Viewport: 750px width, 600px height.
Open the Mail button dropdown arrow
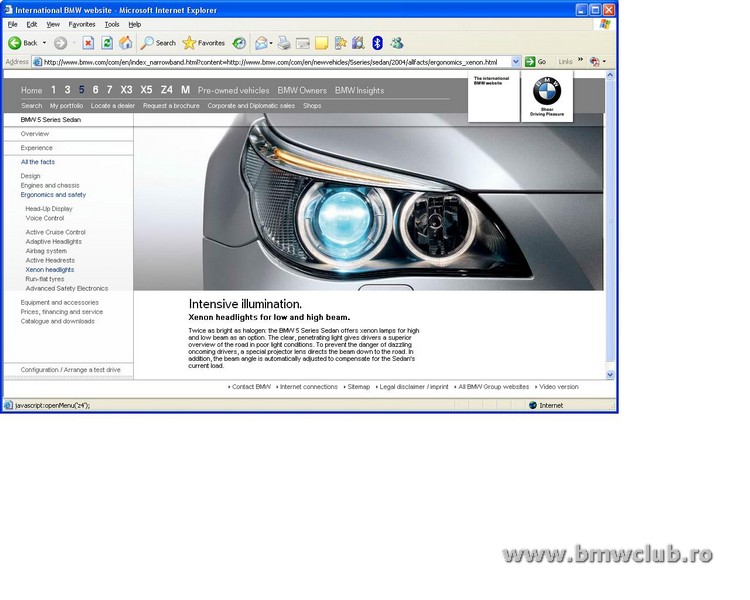[x=271, y=43]
